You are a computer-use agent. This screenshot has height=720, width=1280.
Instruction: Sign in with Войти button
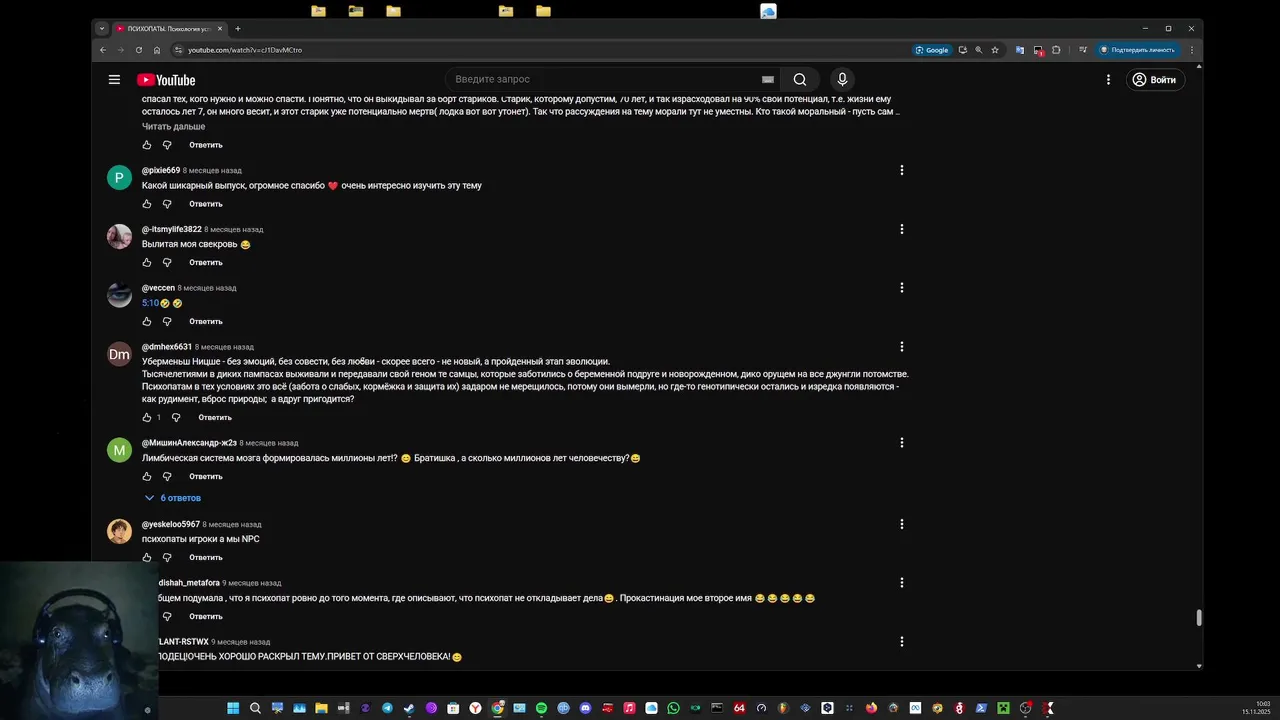[x=1155, y=79]
